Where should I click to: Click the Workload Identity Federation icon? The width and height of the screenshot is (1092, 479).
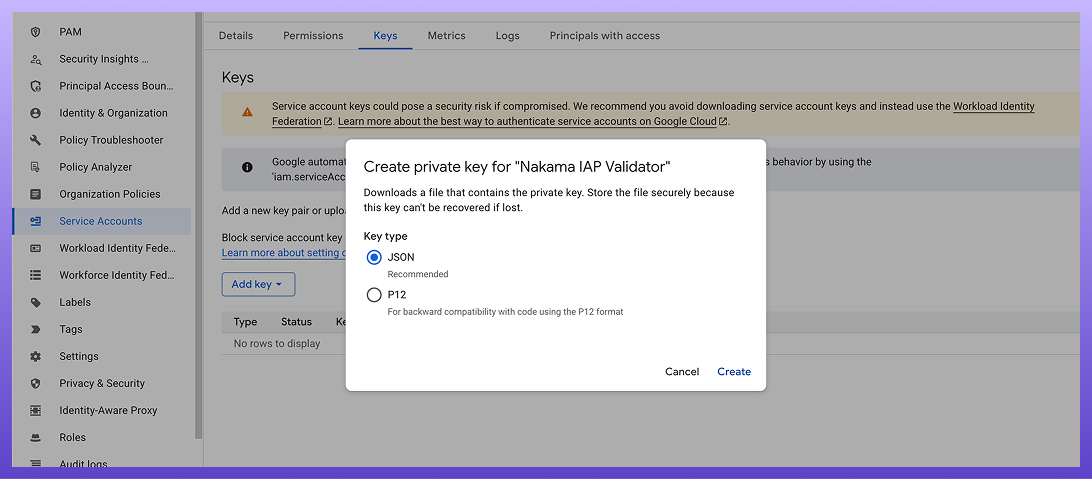tap(36, 248)
